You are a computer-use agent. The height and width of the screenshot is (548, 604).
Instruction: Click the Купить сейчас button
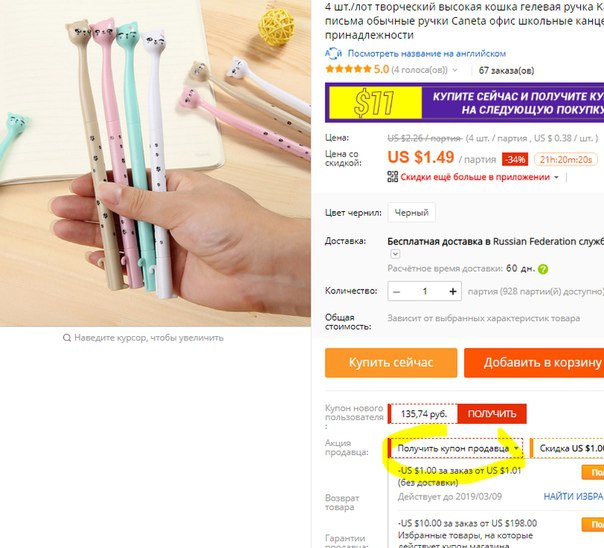[391, 363]
